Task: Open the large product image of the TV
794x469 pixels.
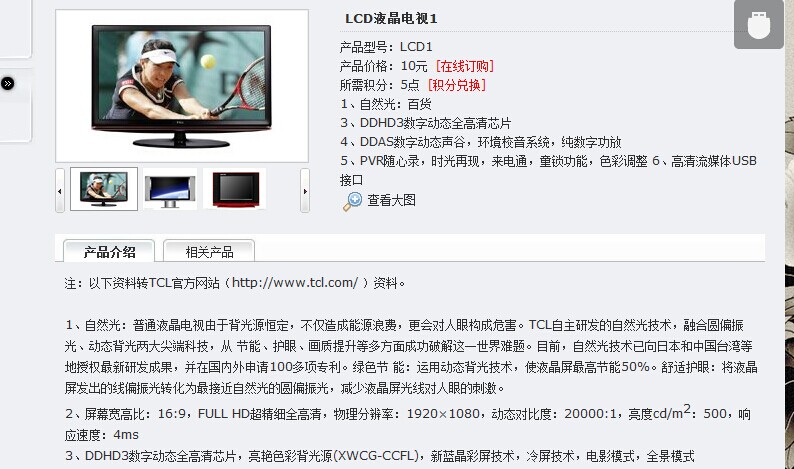Action: pyautogui.click(x=182, y=86)
